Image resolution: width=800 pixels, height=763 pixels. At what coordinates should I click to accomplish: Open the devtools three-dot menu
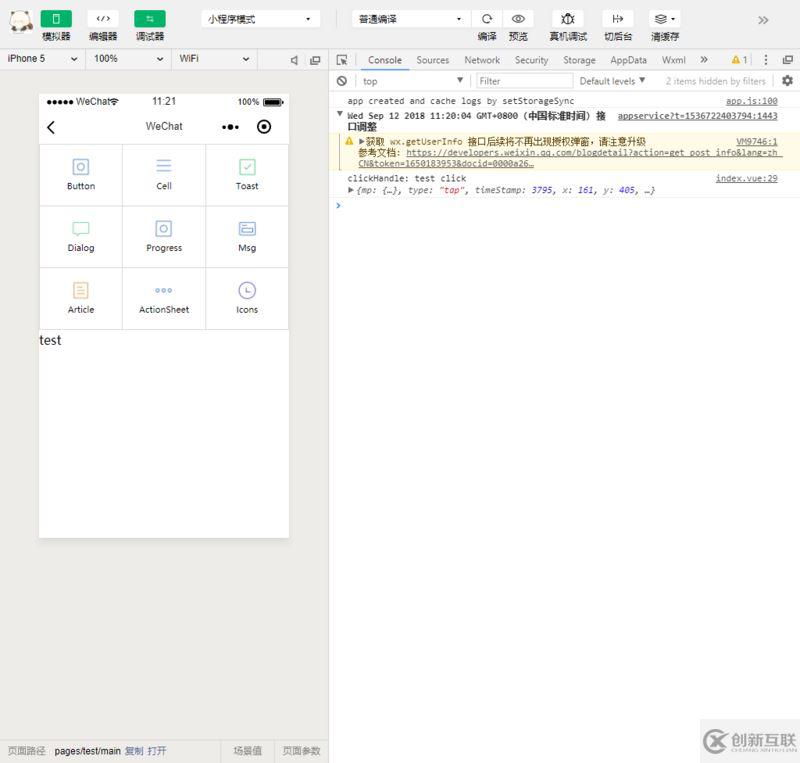[765, 60]
